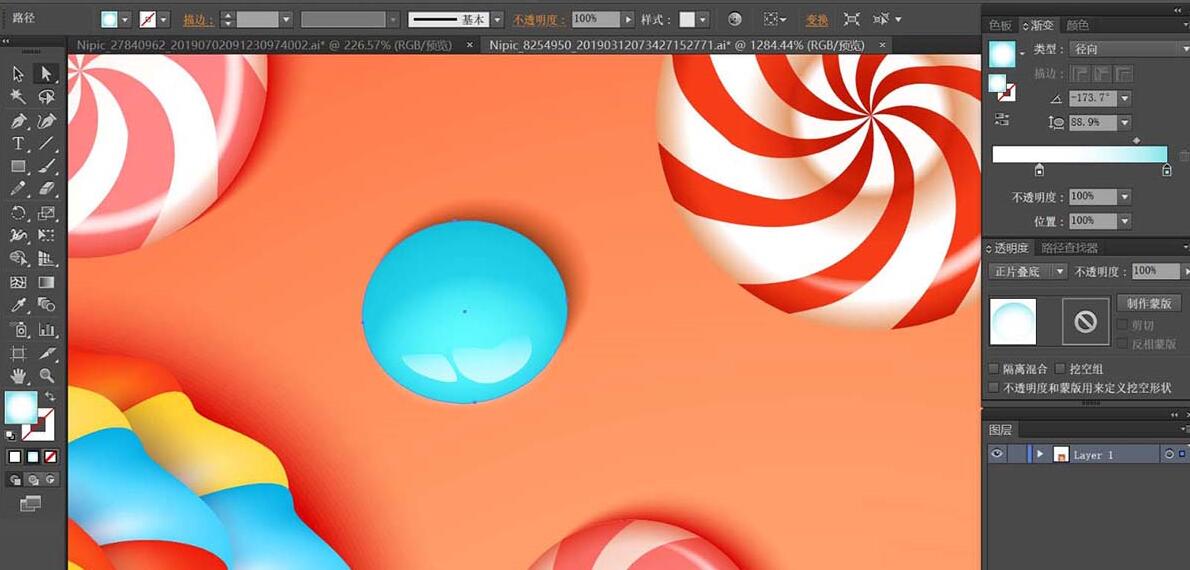Toggle Layer 1 visibility eye
Screen dimensions: 1190x570
[x=997, y=454]
